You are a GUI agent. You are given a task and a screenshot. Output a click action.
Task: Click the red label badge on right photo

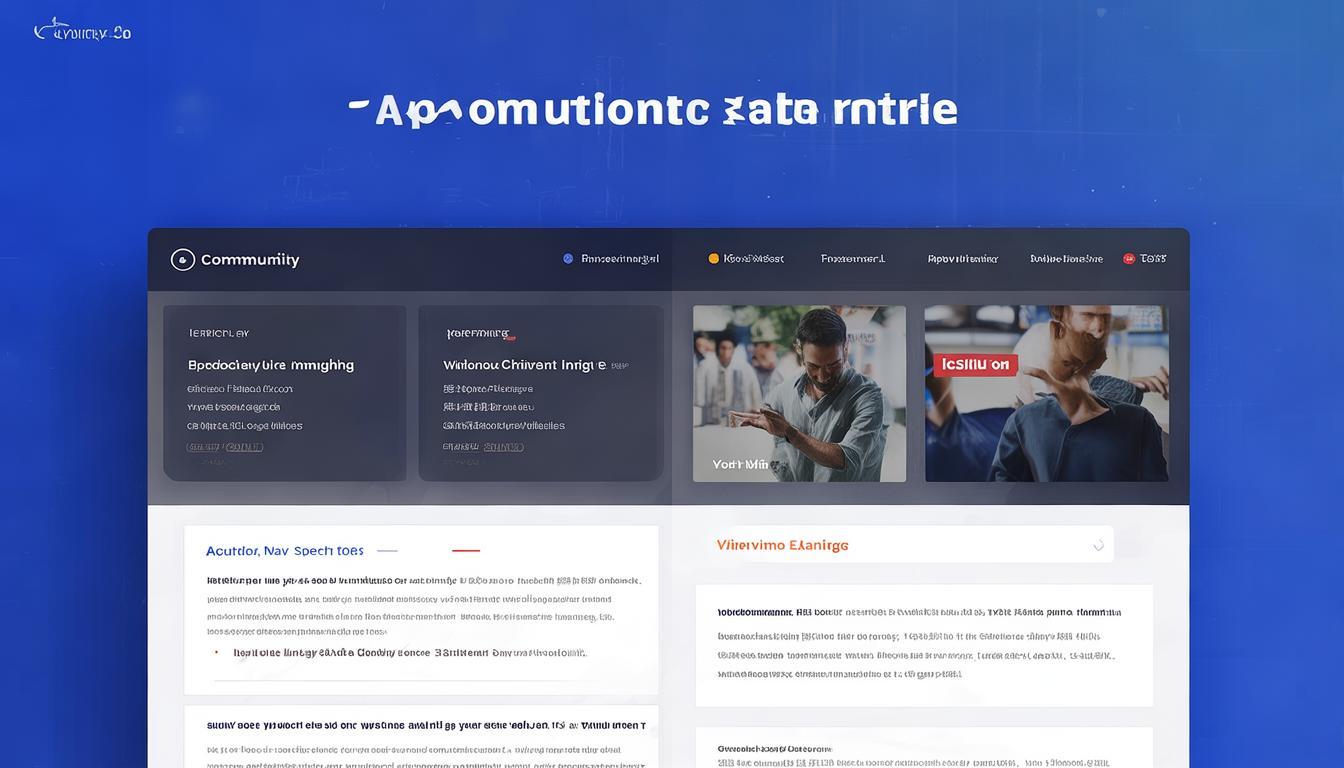[975, 365]
